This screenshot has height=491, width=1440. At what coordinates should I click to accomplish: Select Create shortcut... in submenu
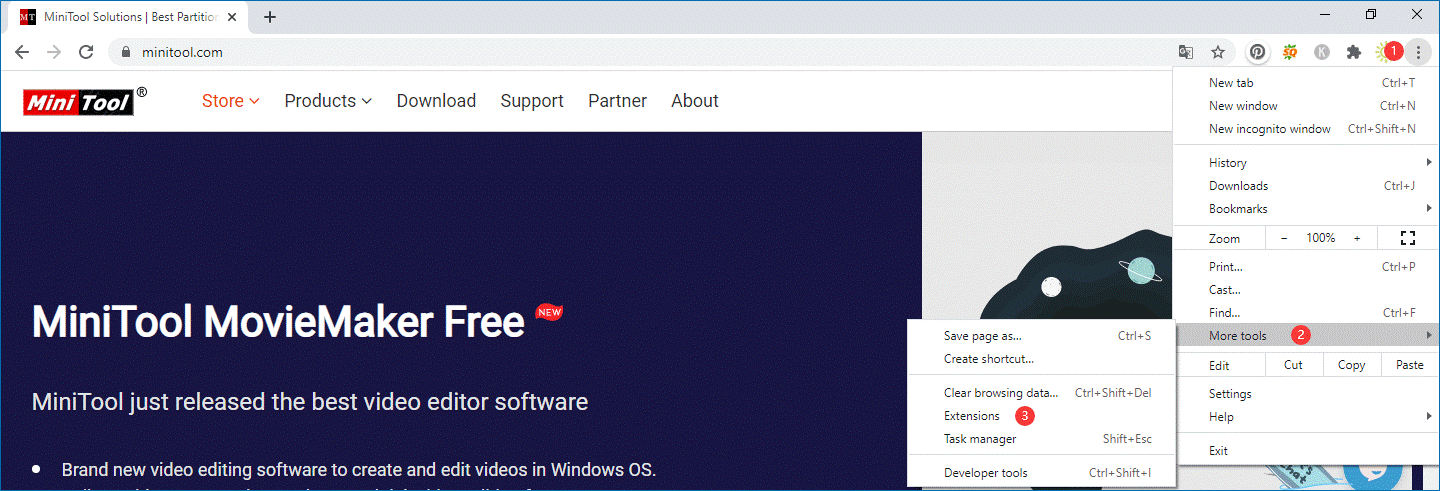1041,359
